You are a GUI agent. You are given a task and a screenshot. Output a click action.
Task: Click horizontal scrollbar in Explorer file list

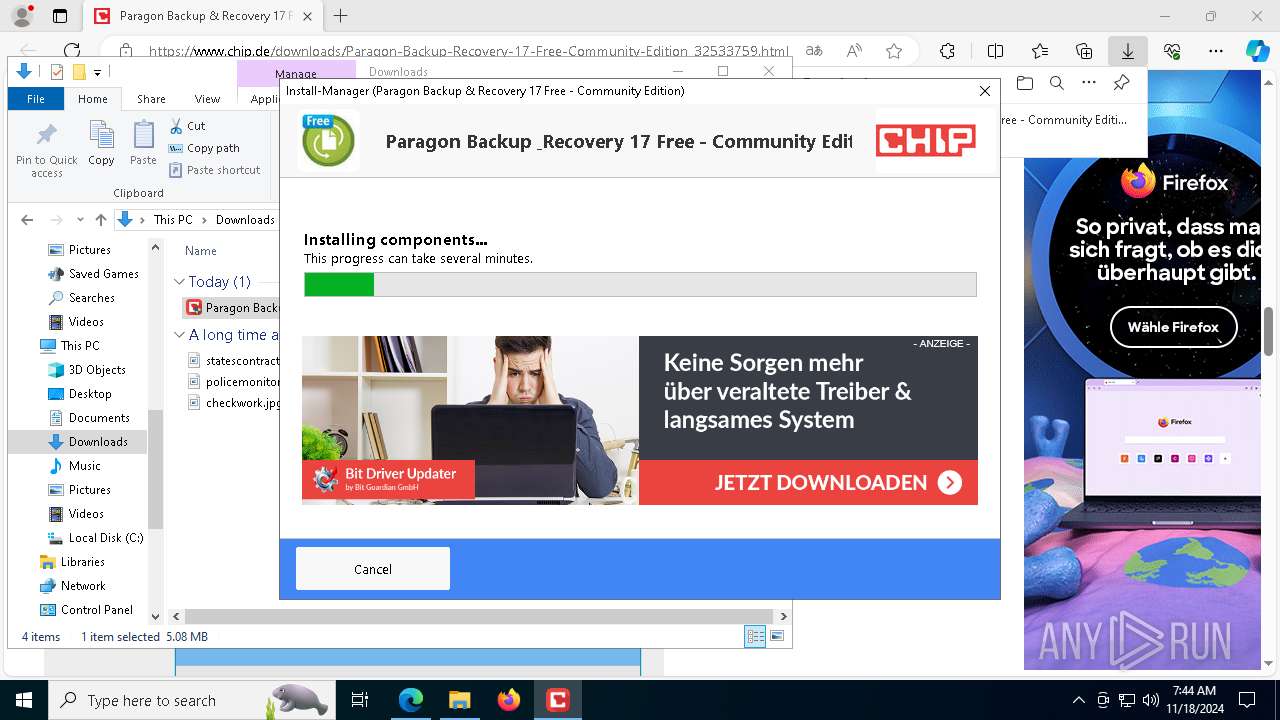[478, 616]
